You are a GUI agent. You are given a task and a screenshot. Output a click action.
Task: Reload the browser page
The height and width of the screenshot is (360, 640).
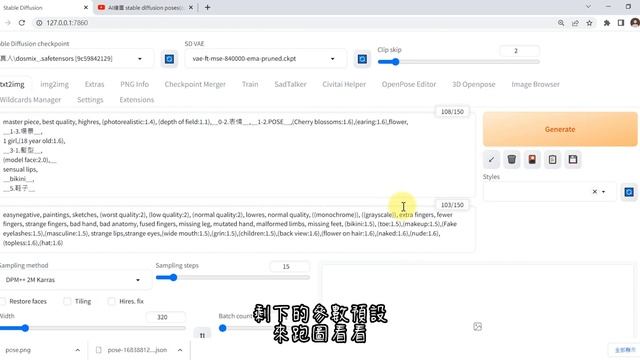click(x=22, y=23)
